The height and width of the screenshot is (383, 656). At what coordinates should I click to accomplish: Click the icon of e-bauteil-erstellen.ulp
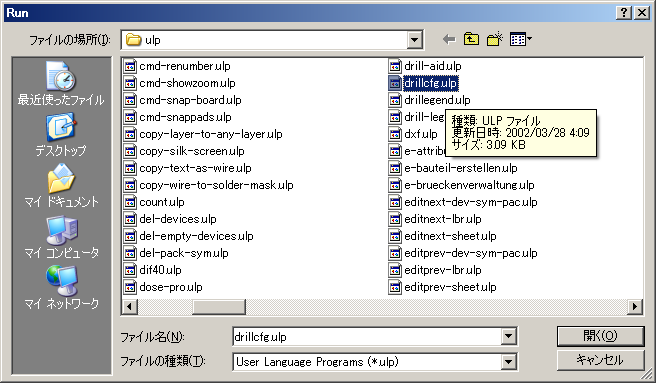click(395, 168)
